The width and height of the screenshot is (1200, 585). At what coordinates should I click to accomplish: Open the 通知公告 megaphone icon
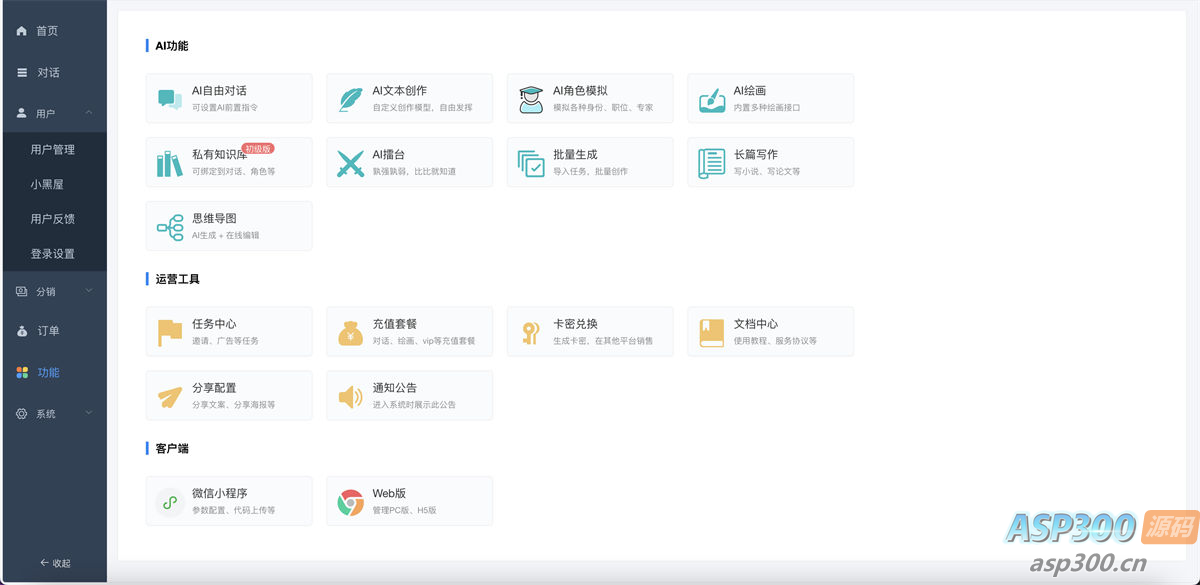coord(348,394)
